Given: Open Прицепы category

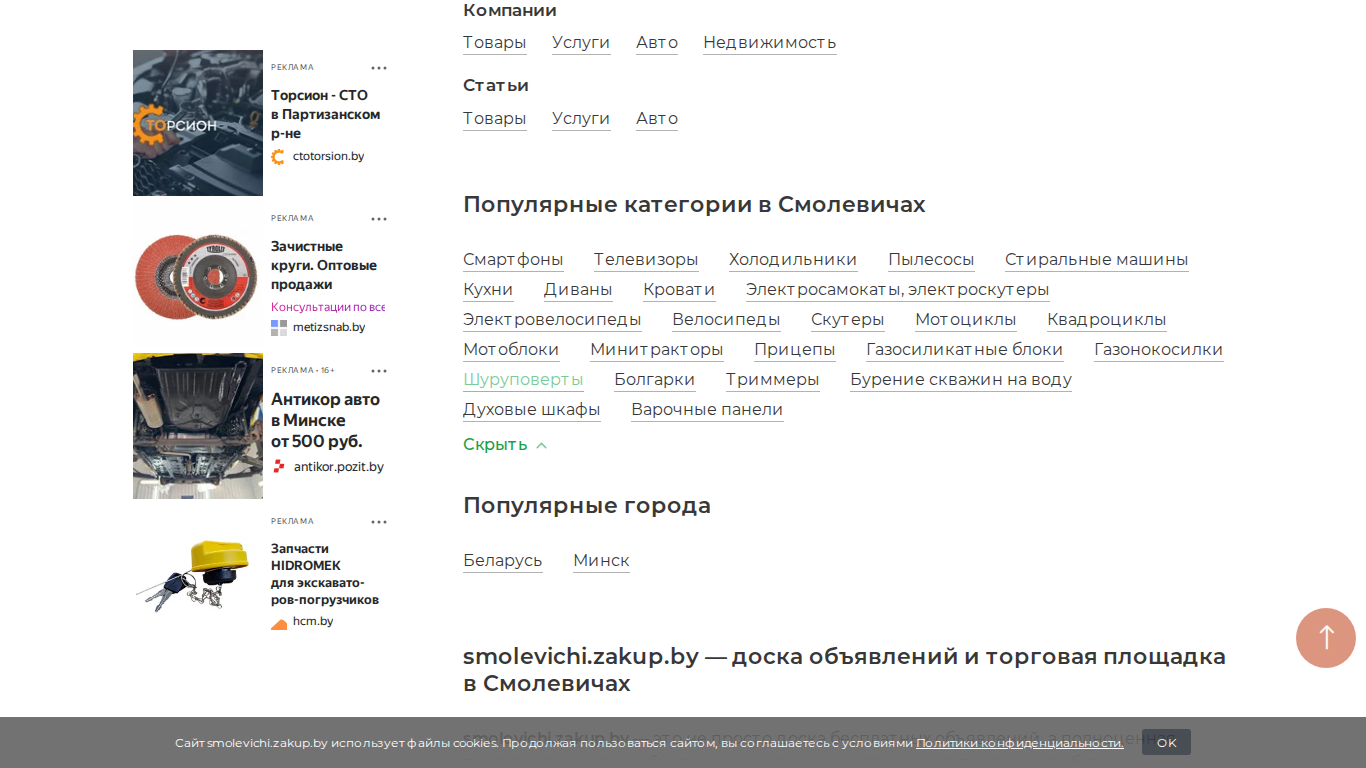Looking at the screenshot, I should point(795,350).
